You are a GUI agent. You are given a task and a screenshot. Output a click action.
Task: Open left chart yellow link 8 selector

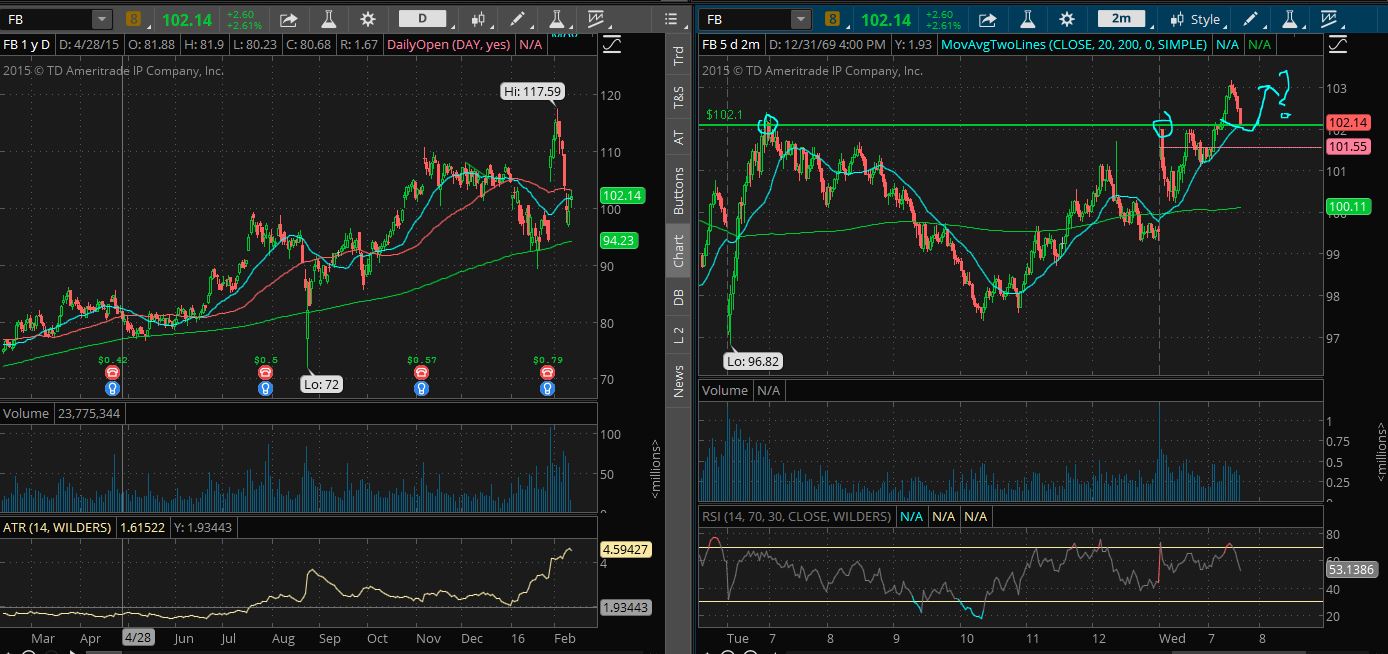click(x=134, y=19)
